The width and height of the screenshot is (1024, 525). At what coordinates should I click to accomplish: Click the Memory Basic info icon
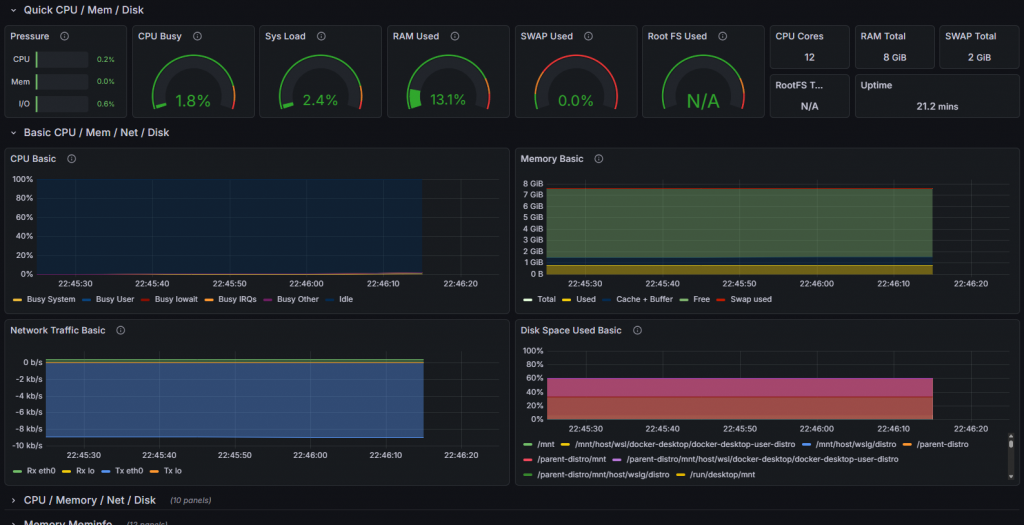[x=599, y=158]
